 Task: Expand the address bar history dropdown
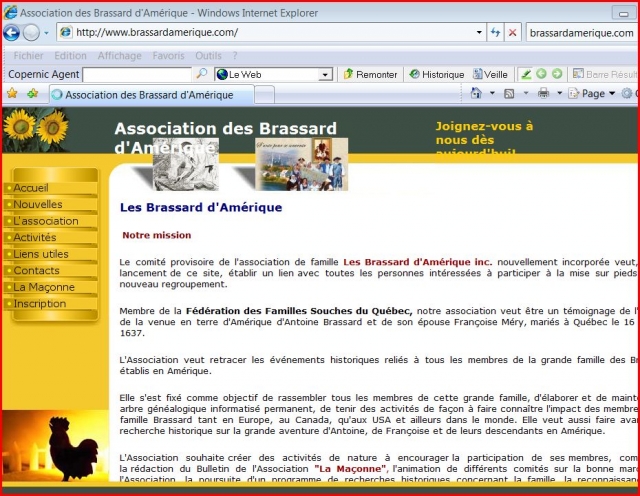pos(479,32)
